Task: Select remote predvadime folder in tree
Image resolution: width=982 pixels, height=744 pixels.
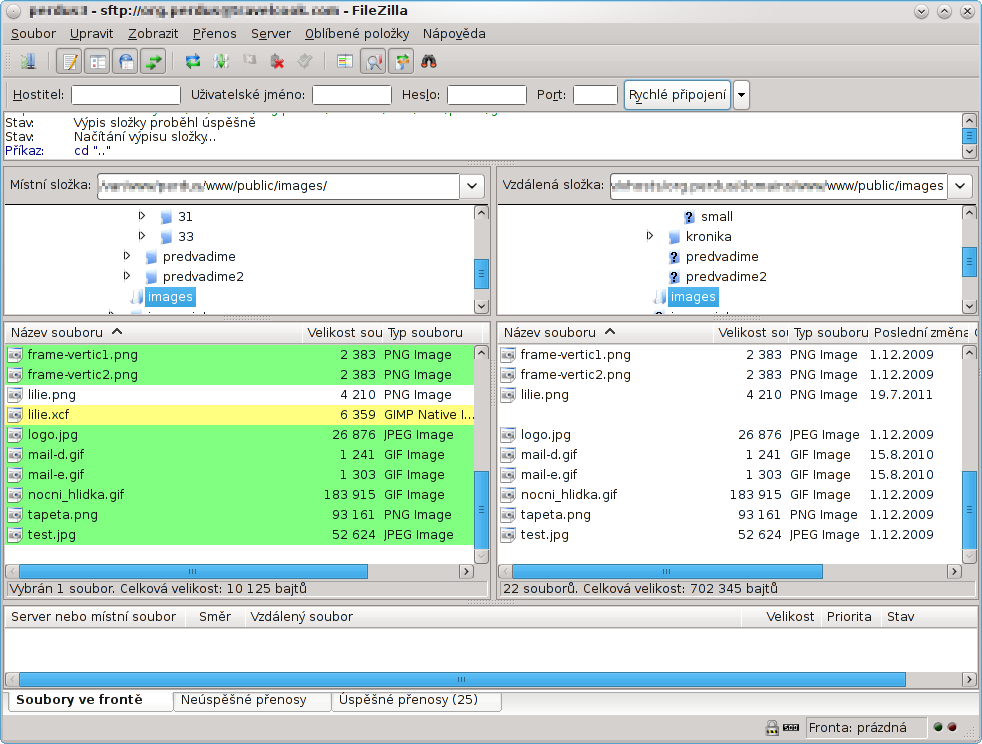Action: pos(722,257)
